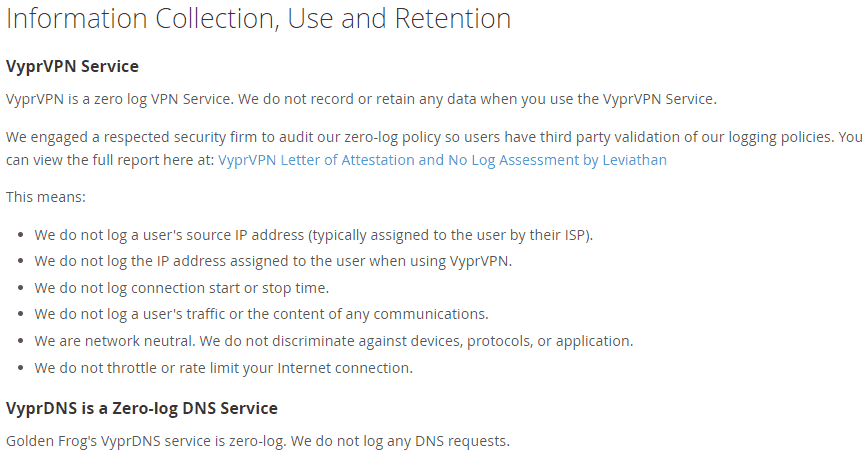Viewport: 867px width, 455px height.
Task: Click the 'This means:' text line
Action: (46, 197)
